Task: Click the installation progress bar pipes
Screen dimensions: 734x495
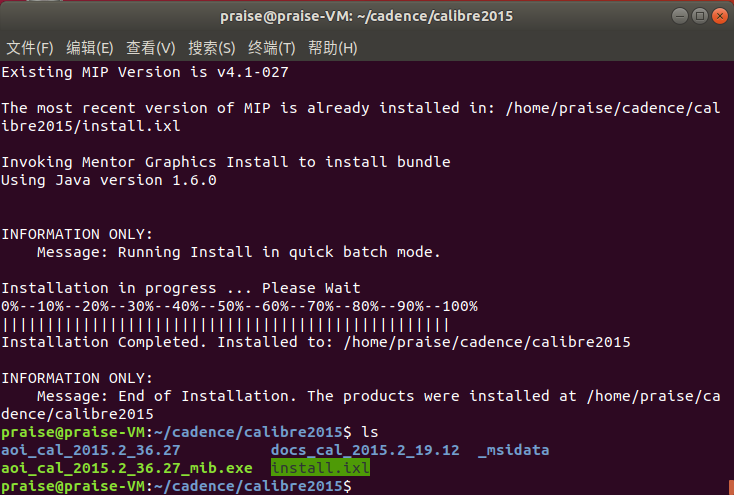Action: click(x=226, y=324)
